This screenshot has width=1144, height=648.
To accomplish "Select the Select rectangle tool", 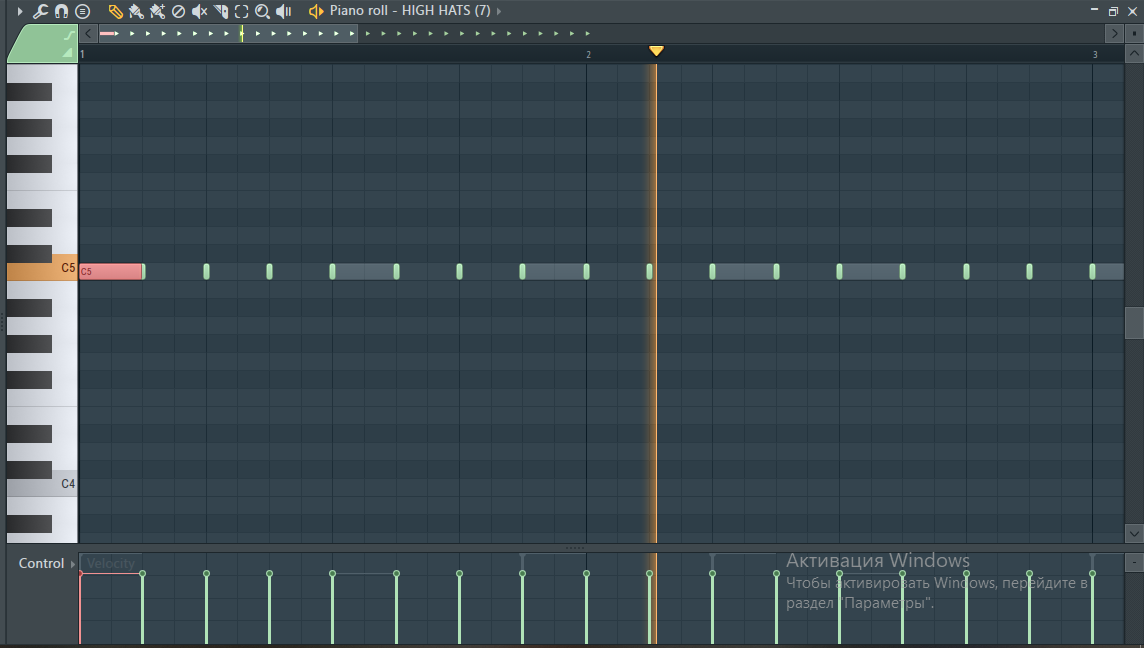I will [x=241, y=11].
